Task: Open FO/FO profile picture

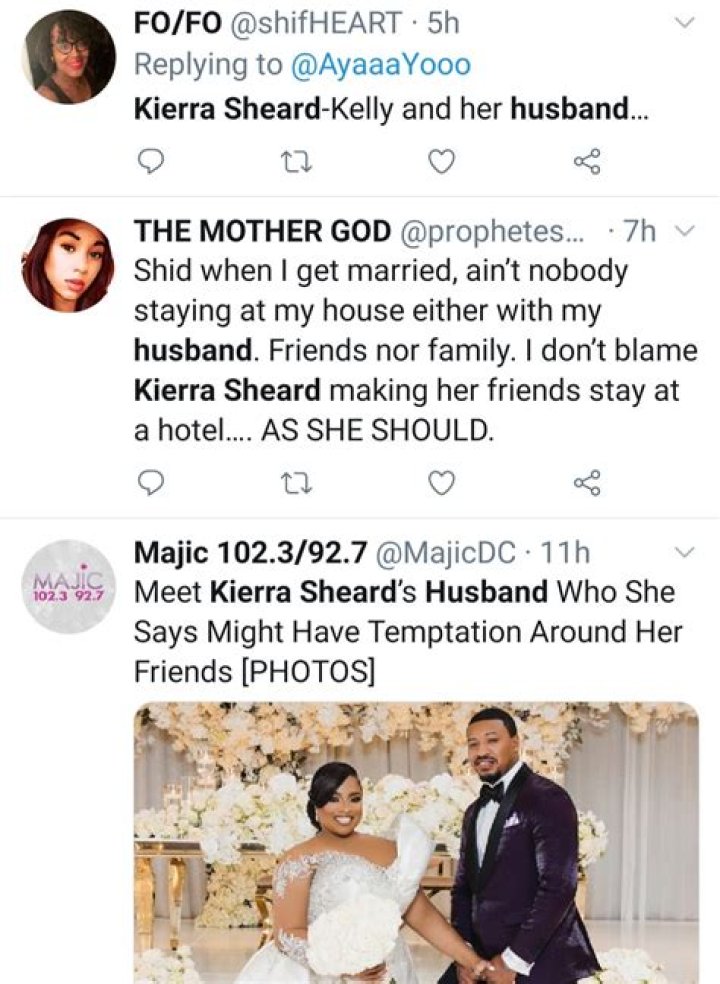Action: 68,57
